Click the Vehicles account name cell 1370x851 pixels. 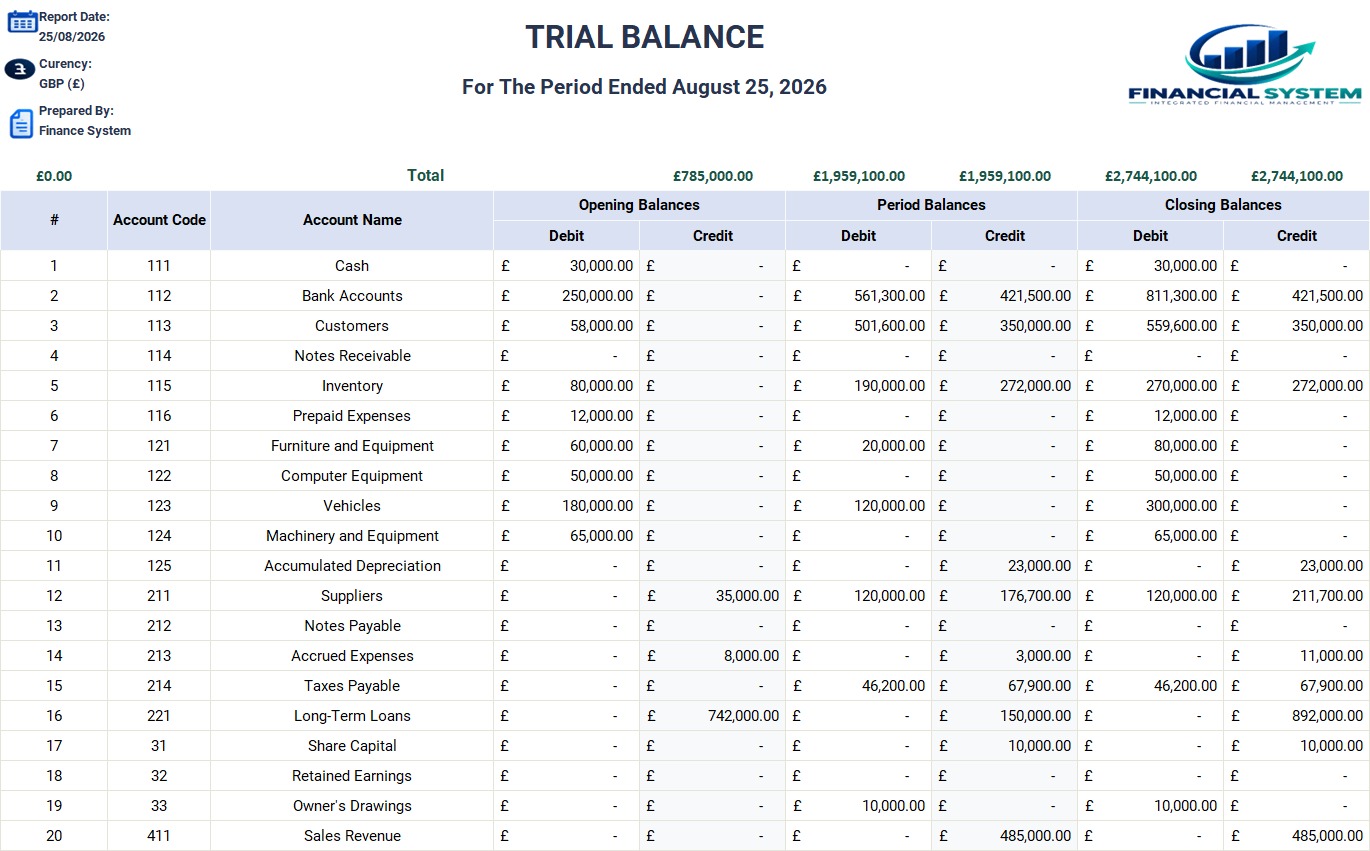coord(352,506)
